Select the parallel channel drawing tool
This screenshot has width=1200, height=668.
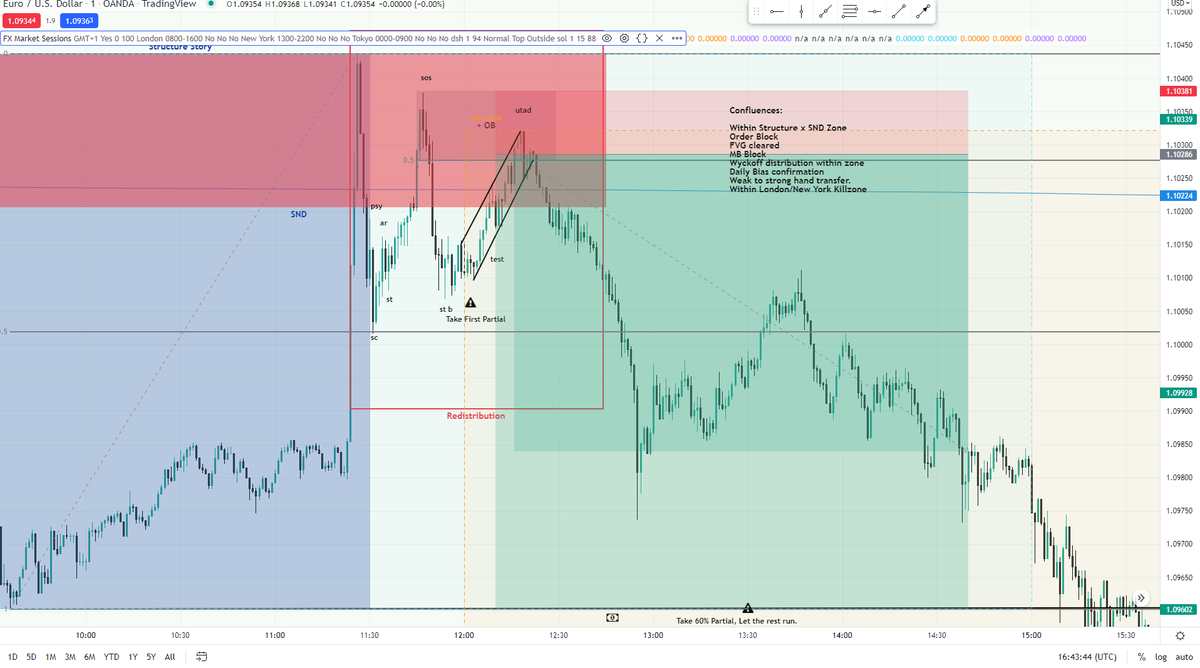851,12
